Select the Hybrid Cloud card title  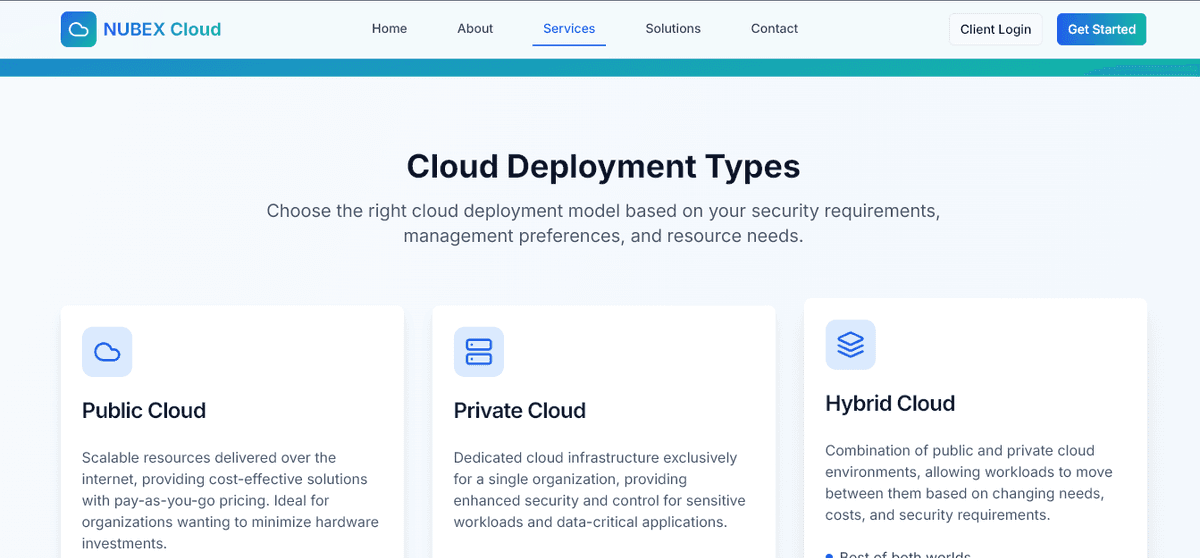890,403
